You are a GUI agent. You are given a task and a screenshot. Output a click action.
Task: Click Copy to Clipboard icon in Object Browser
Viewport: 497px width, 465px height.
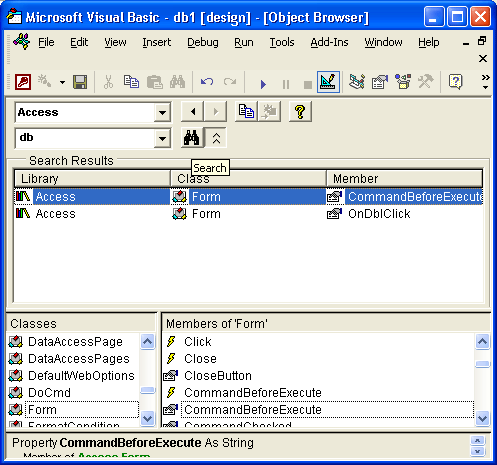pos(246,111)
